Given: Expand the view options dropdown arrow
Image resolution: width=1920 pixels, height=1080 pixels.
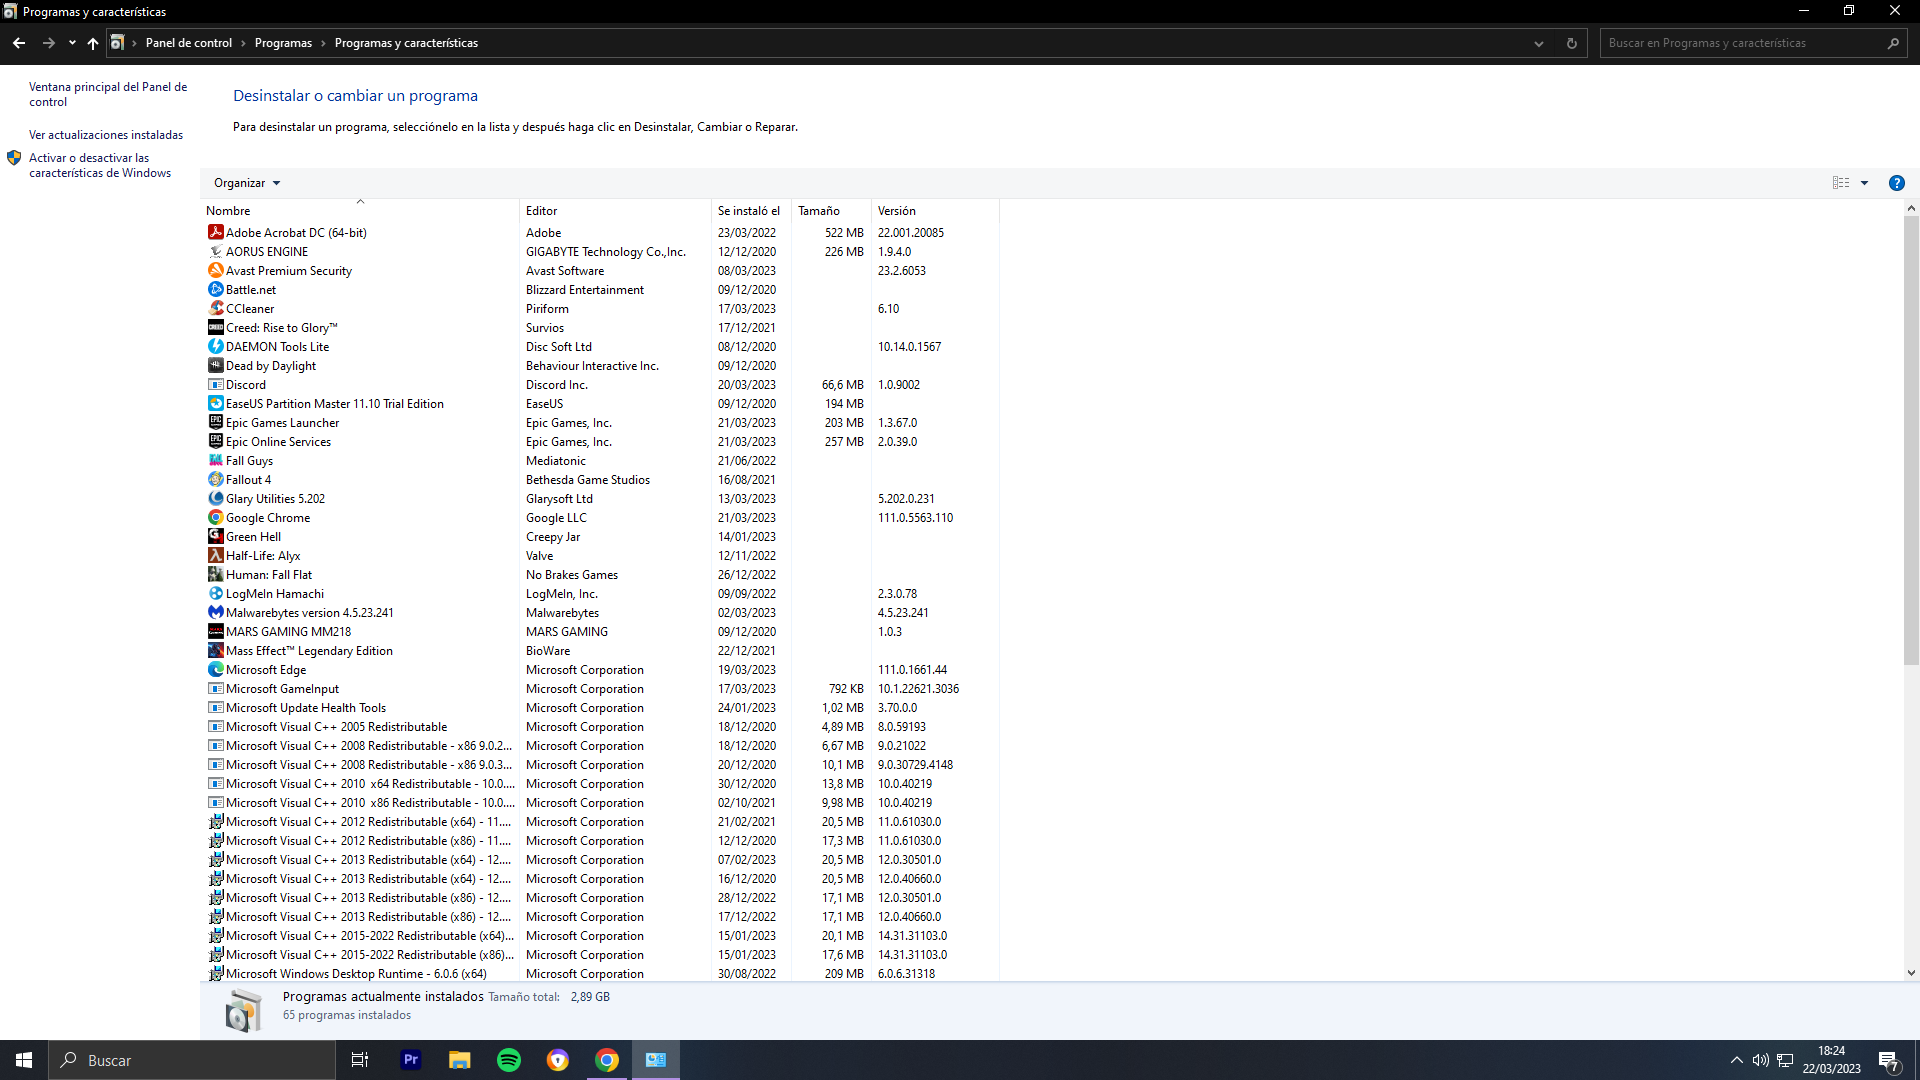Looking at the screenshot, I should pyautogui.click(x=1864, y=183).
